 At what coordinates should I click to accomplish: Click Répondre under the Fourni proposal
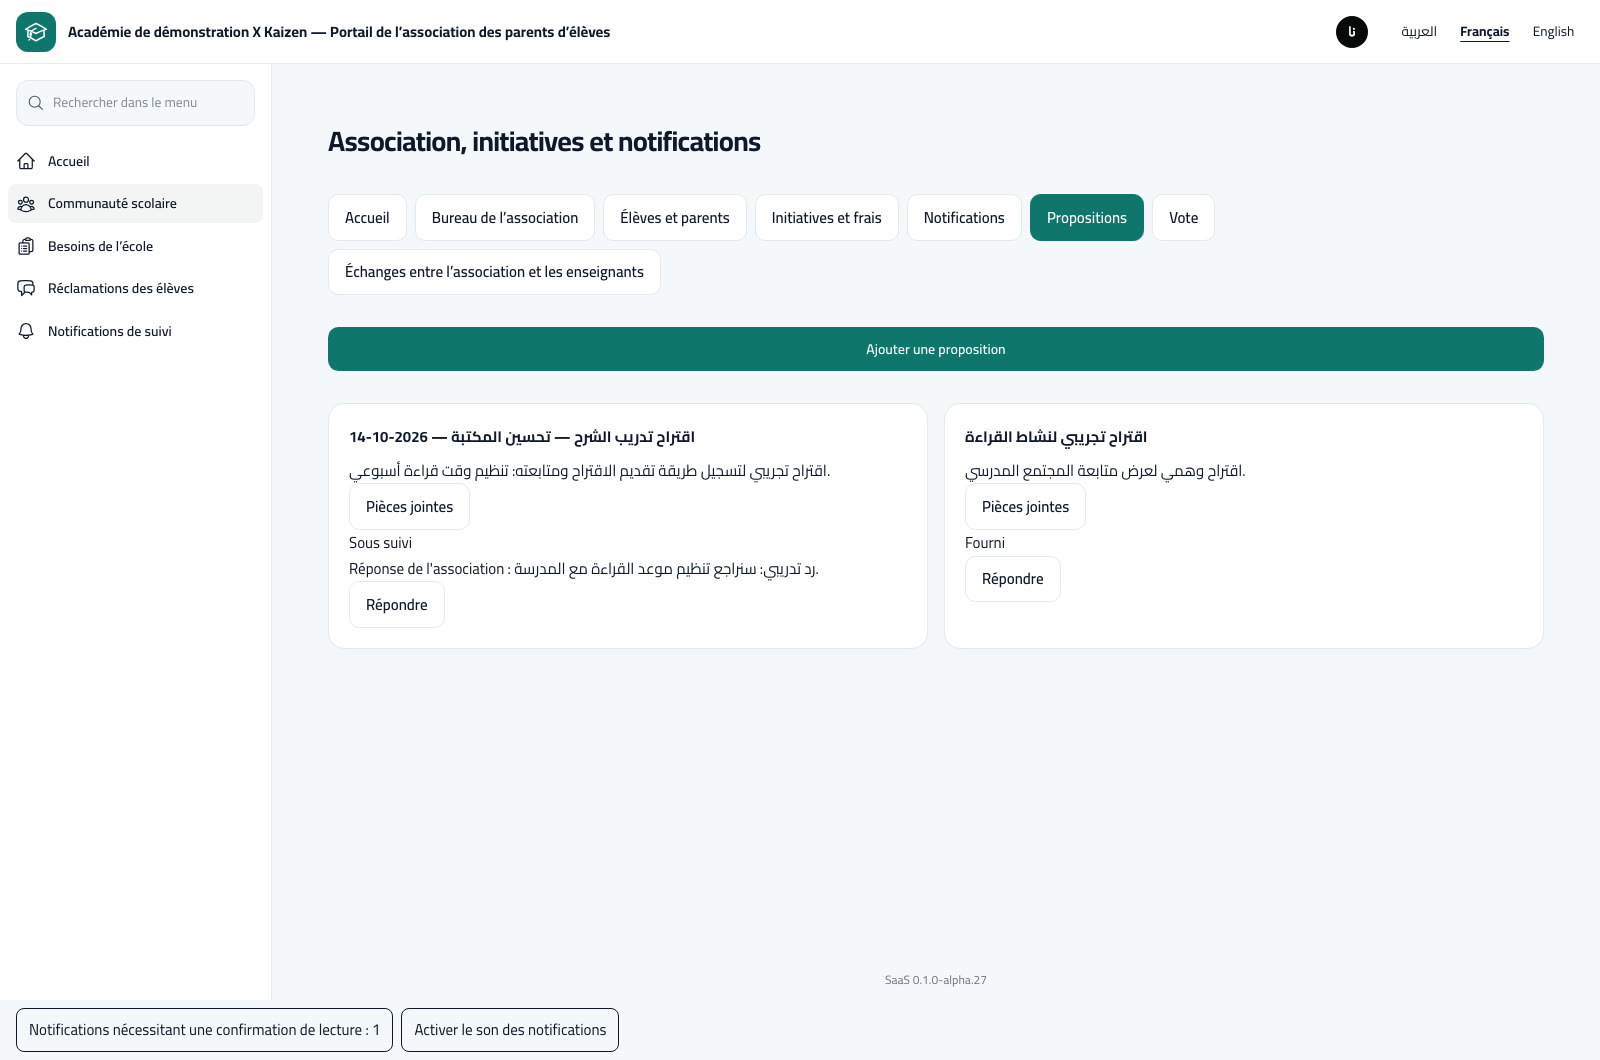[1013, 579]
